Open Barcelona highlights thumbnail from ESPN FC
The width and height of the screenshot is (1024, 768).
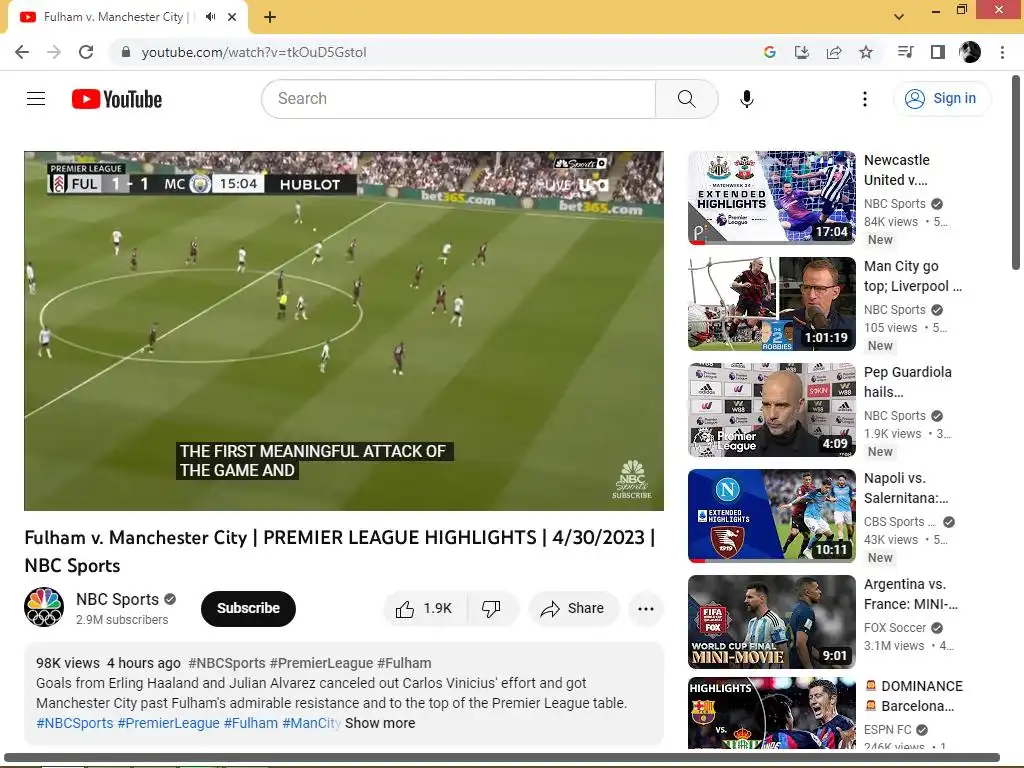[772, 713]
